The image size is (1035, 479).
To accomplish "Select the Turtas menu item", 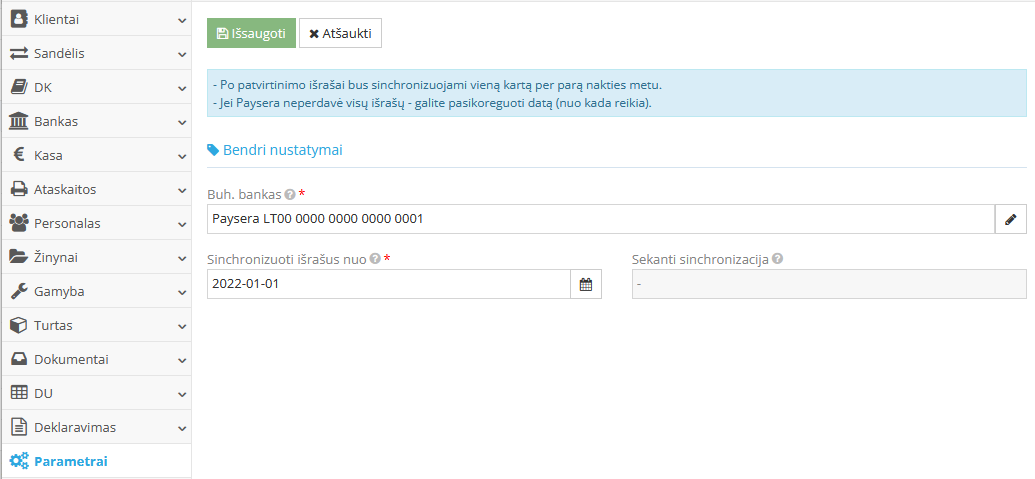I will click(53, 325).
